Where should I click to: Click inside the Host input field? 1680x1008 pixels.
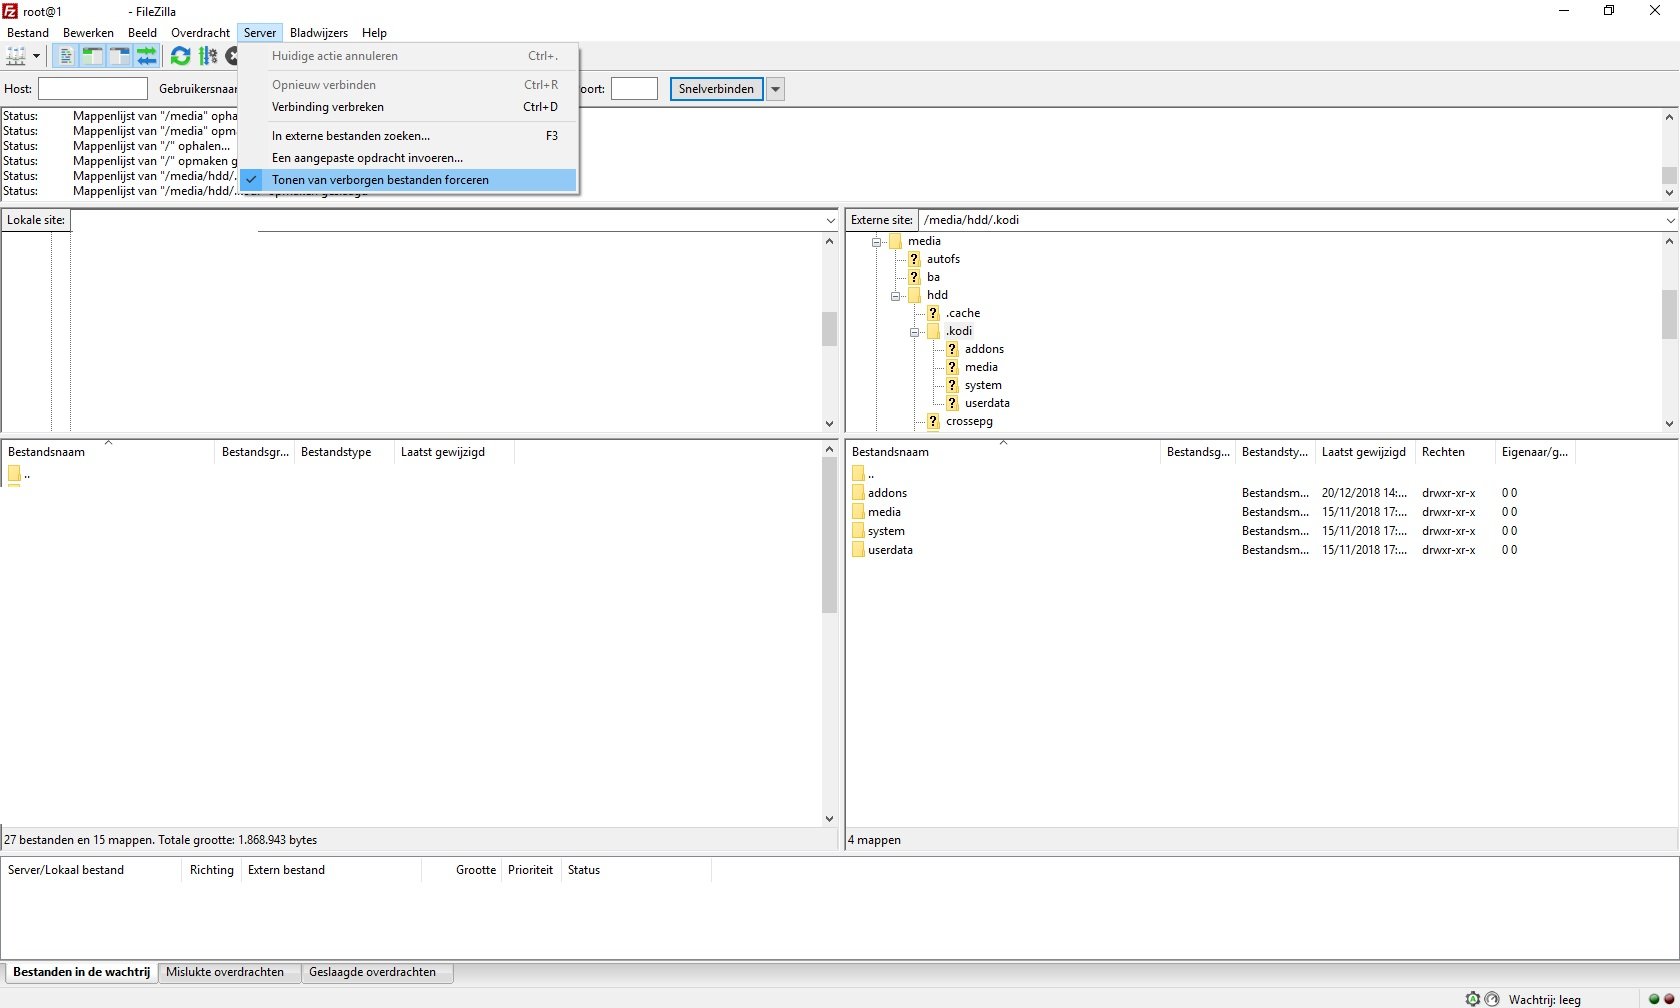[x=92, y=89]
